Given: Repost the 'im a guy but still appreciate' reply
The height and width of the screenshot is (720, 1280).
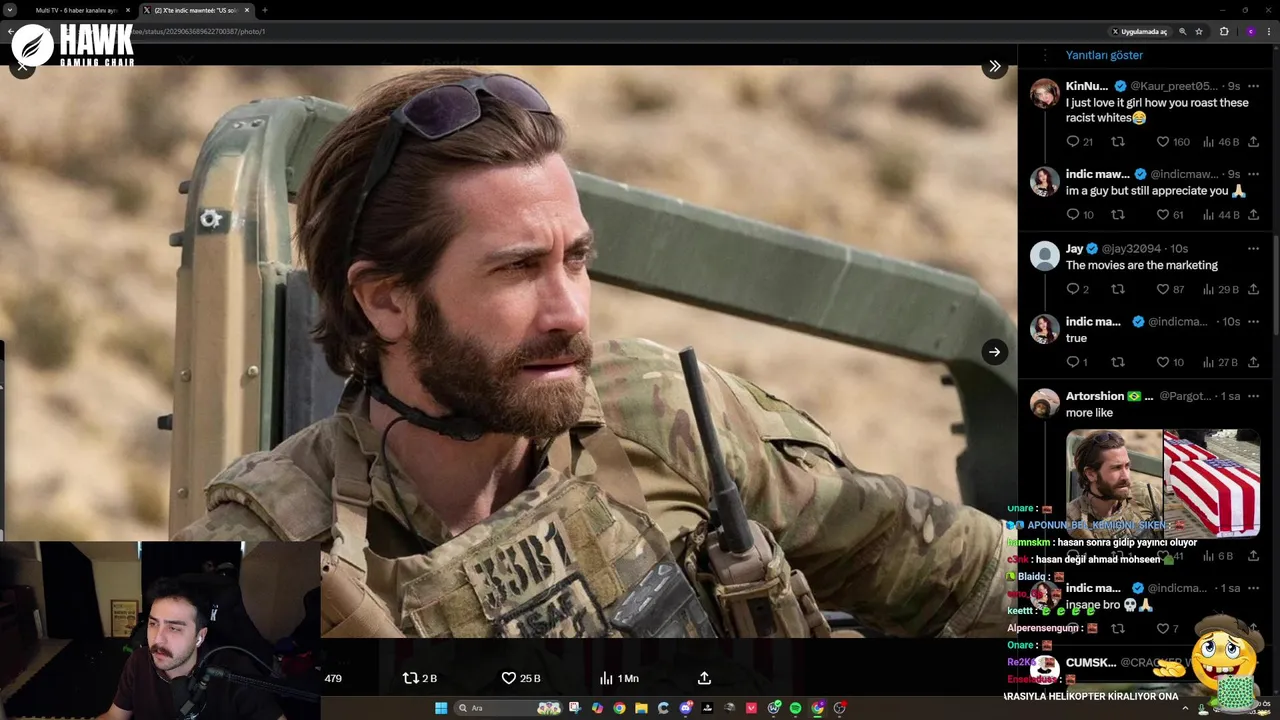Looking at the screenshot, I should click(x=1118, y=214).
